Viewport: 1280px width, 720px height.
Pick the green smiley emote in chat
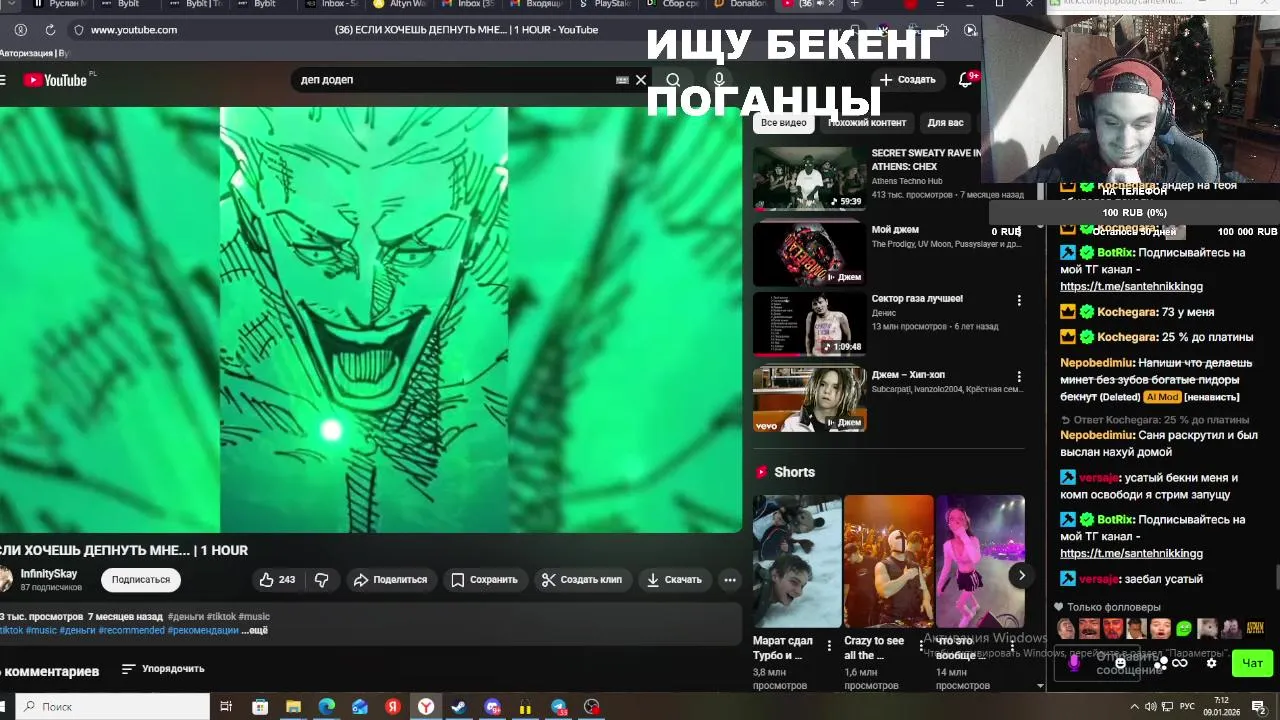coord(1184,628)
